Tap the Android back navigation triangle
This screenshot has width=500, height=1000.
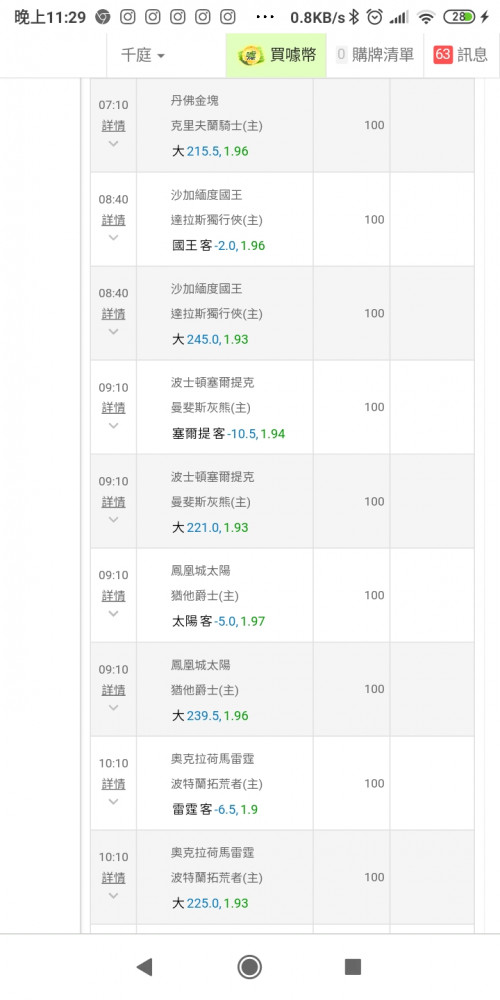coord(144,967)
